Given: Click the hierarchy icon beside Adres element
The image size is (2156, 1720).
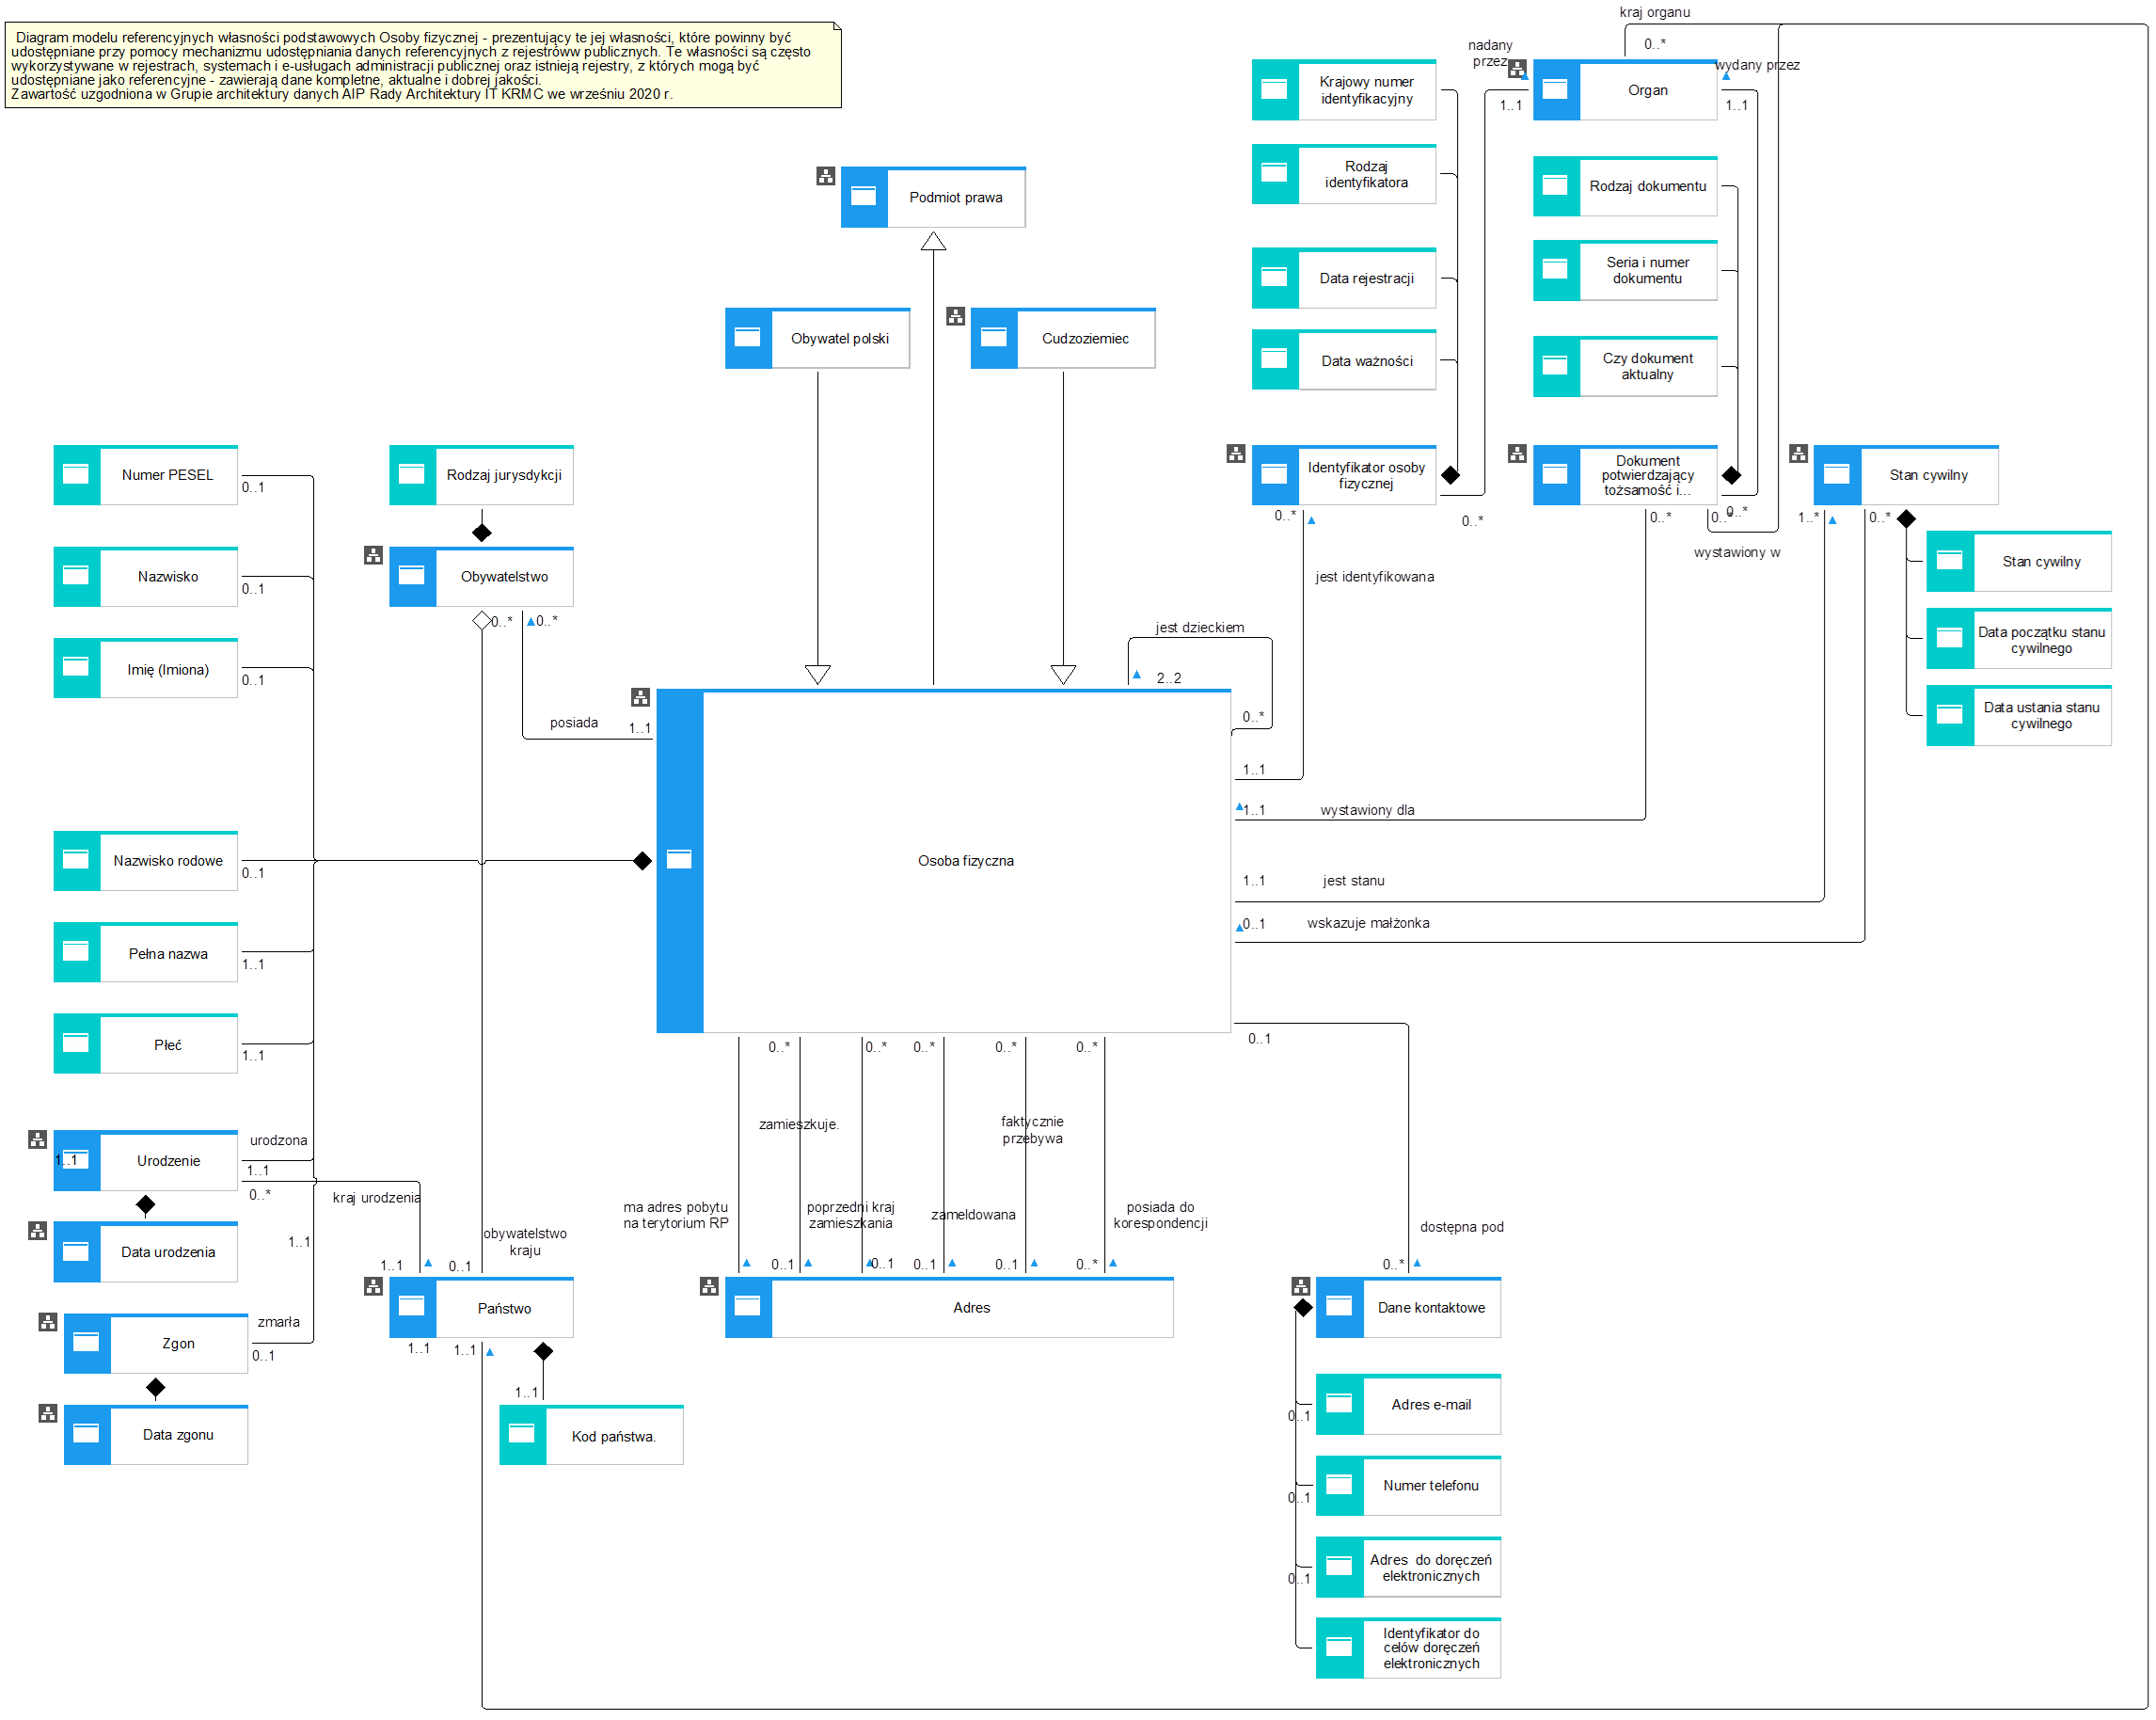Looking at the screenshot, I should click(709, 1286).
